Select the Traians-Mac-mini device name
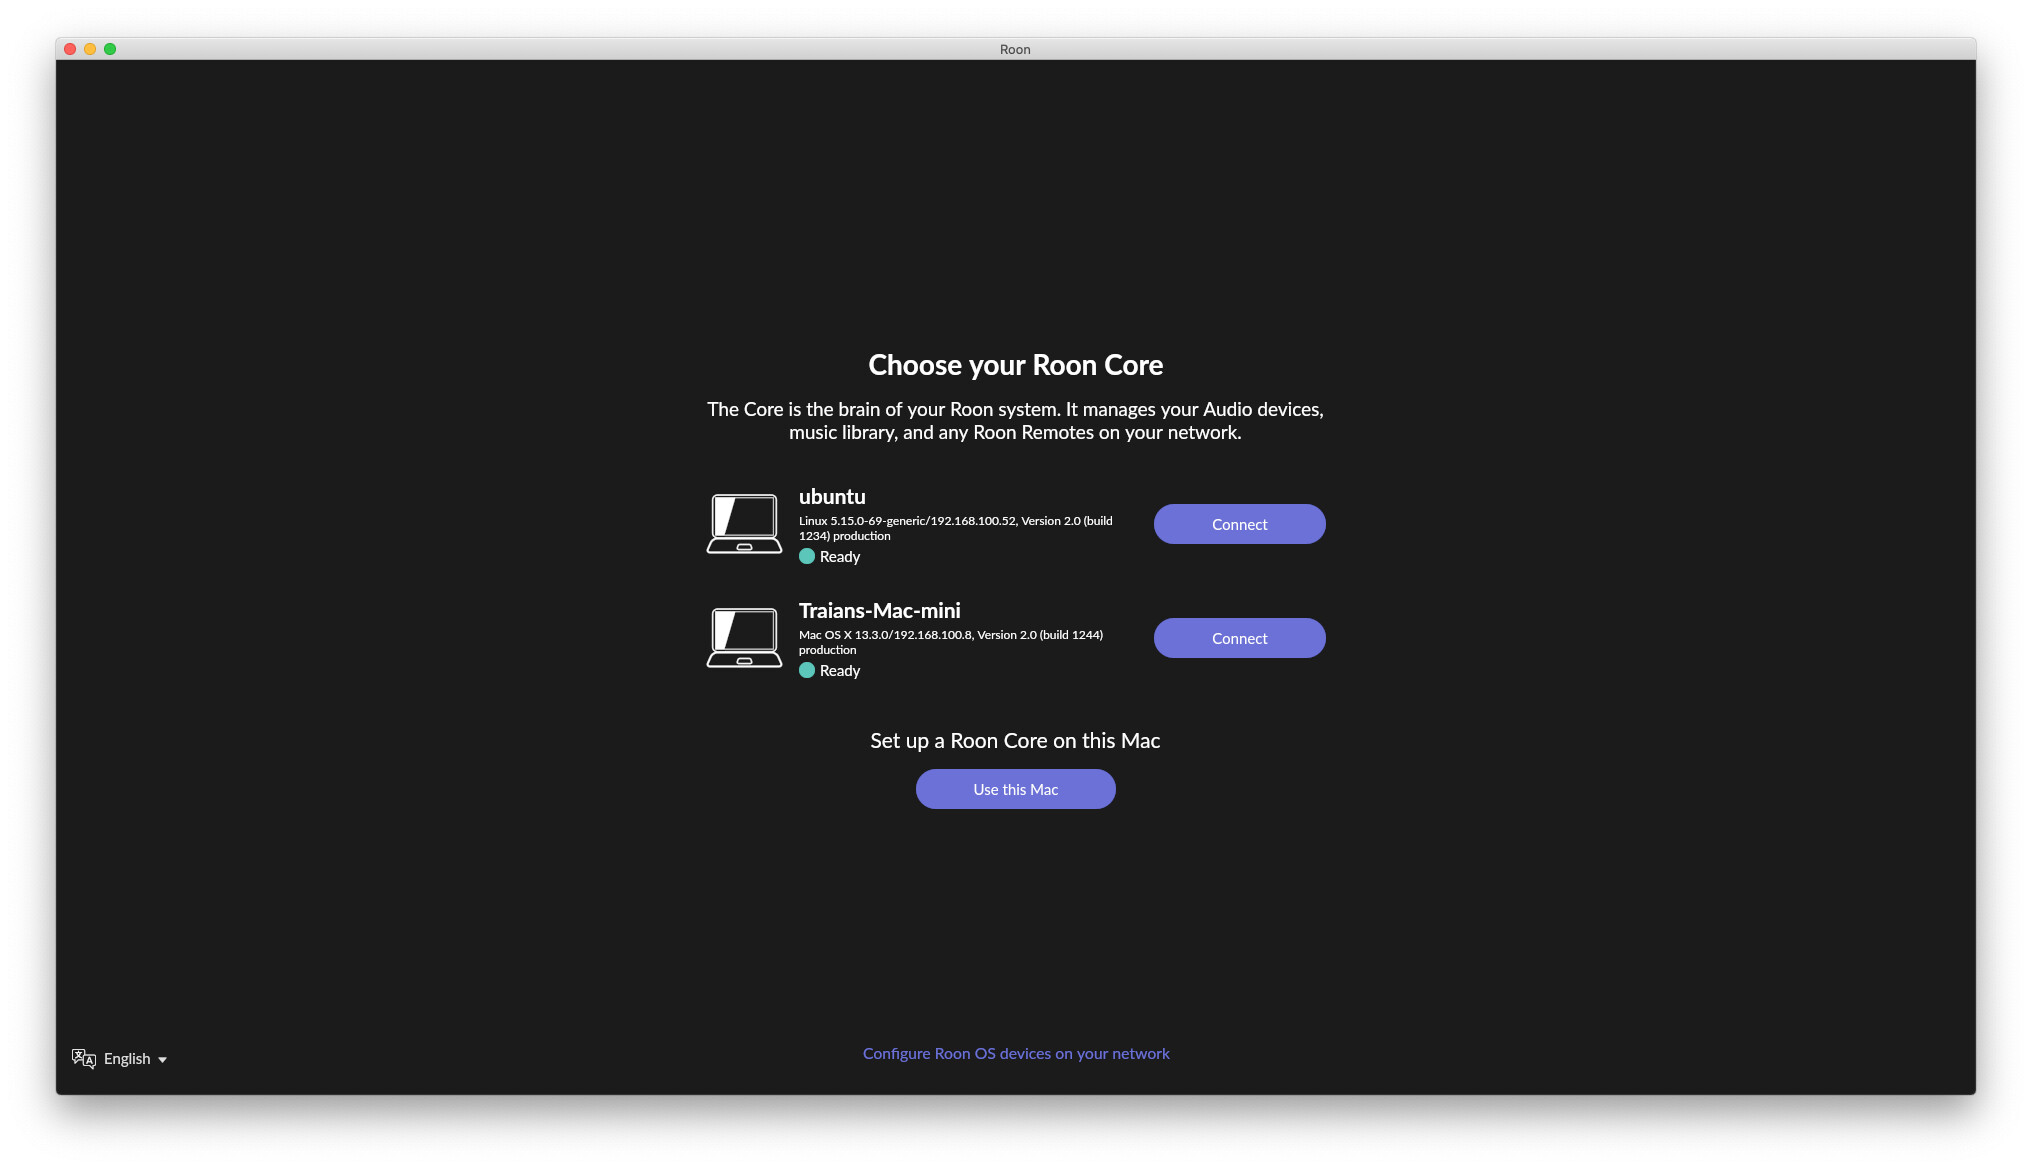 tap(879, 611)
